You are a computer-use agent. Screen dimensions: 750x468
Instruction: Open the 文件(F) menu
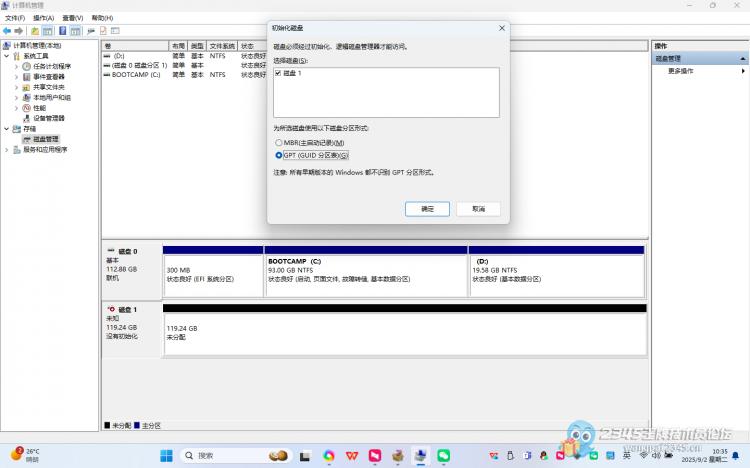pyautogui.click(x=15, y=18)
